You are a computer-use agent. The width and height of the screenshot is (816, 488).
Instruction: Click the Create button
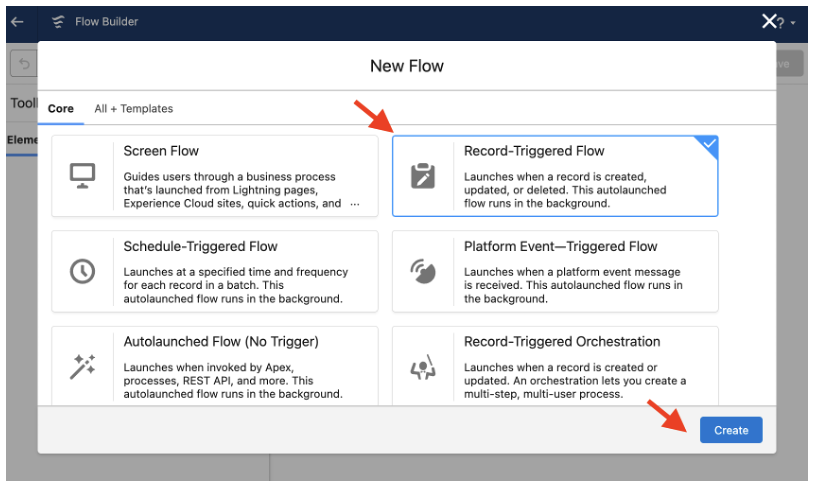(731, 430)
